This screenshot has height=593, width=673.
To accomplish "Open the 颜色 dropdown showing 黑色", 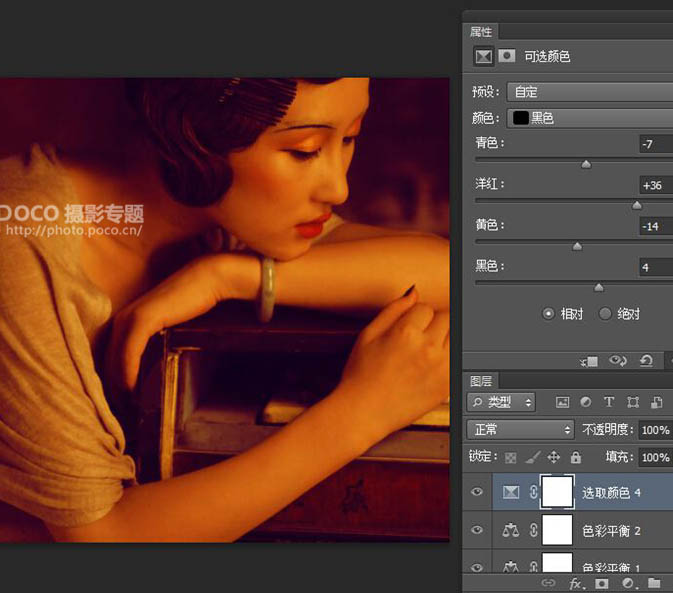I will click(589, 118).
